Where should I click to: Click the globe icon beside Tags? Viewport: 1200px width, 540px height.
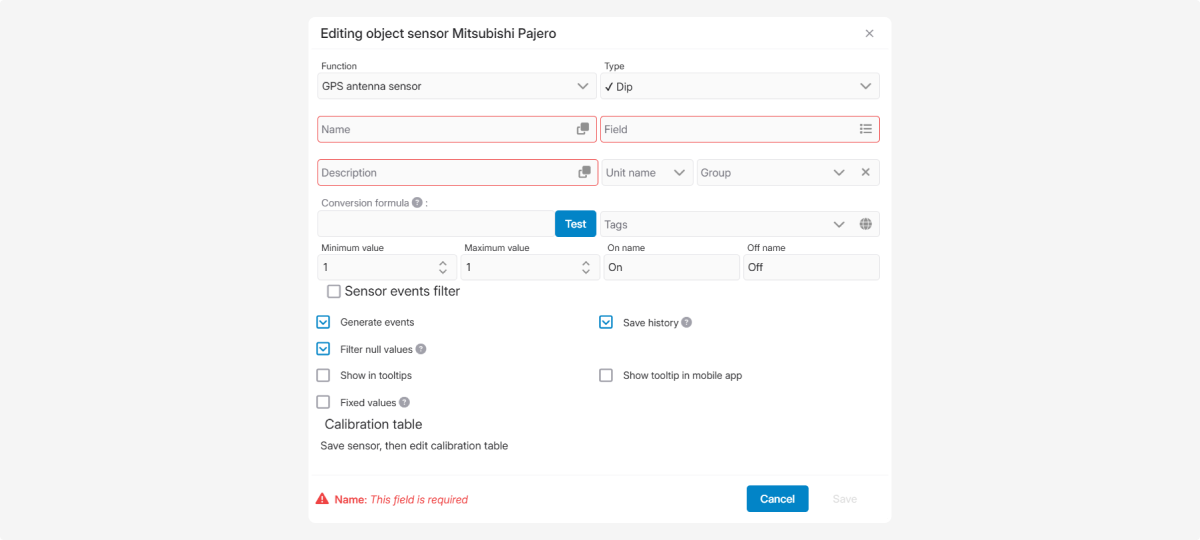865,224
